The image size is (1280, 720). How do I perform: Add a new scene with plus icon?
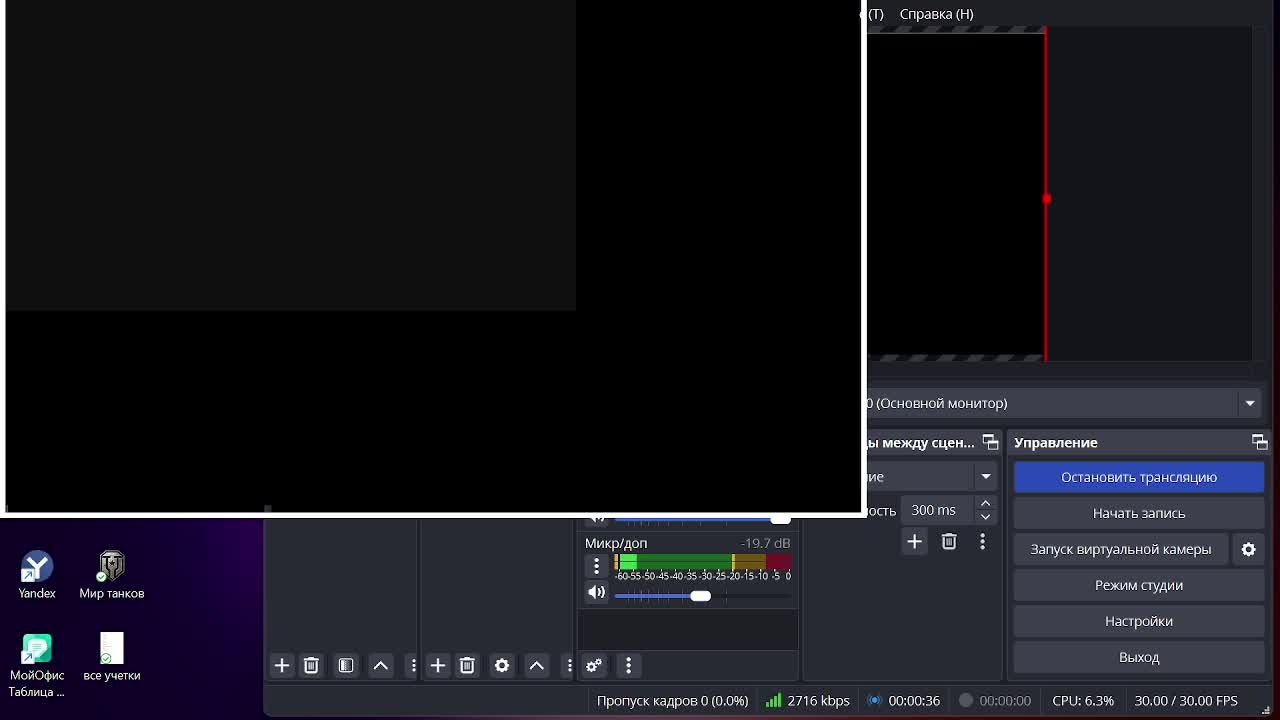pos(282,666)
